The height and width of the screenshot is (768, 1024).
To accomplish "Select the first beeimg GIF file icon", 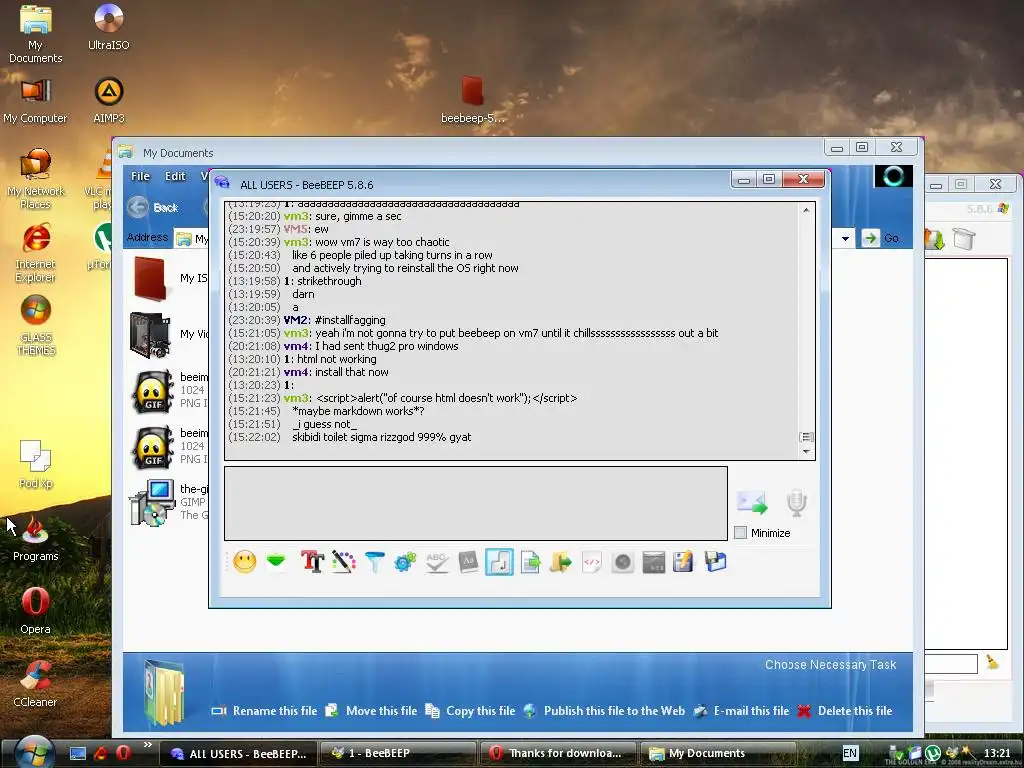I will (152, 391).
